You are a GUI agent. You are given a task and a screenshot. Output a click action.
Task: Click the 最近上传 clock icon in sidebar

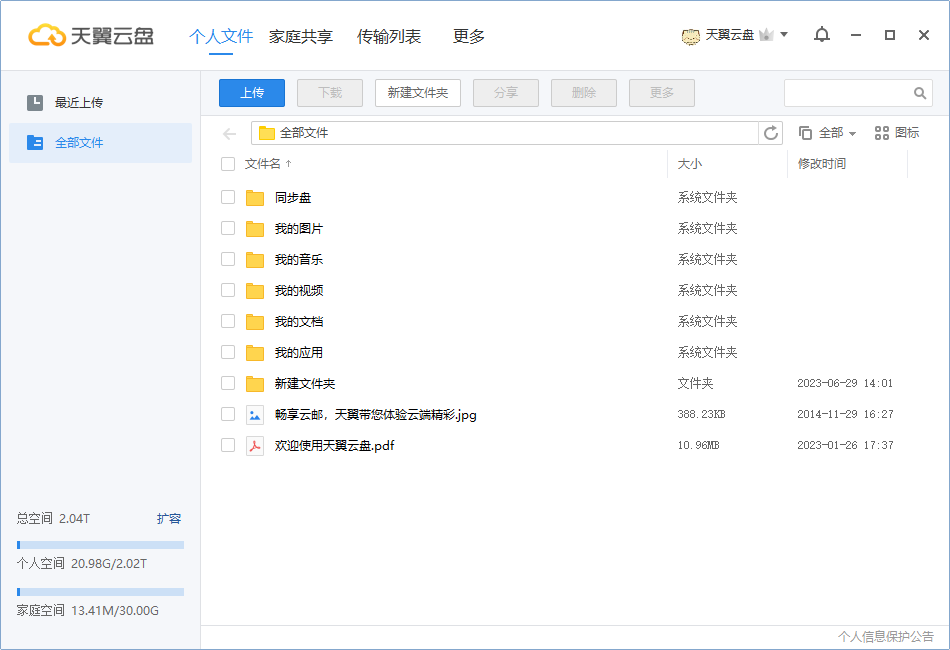pos(35,102)
